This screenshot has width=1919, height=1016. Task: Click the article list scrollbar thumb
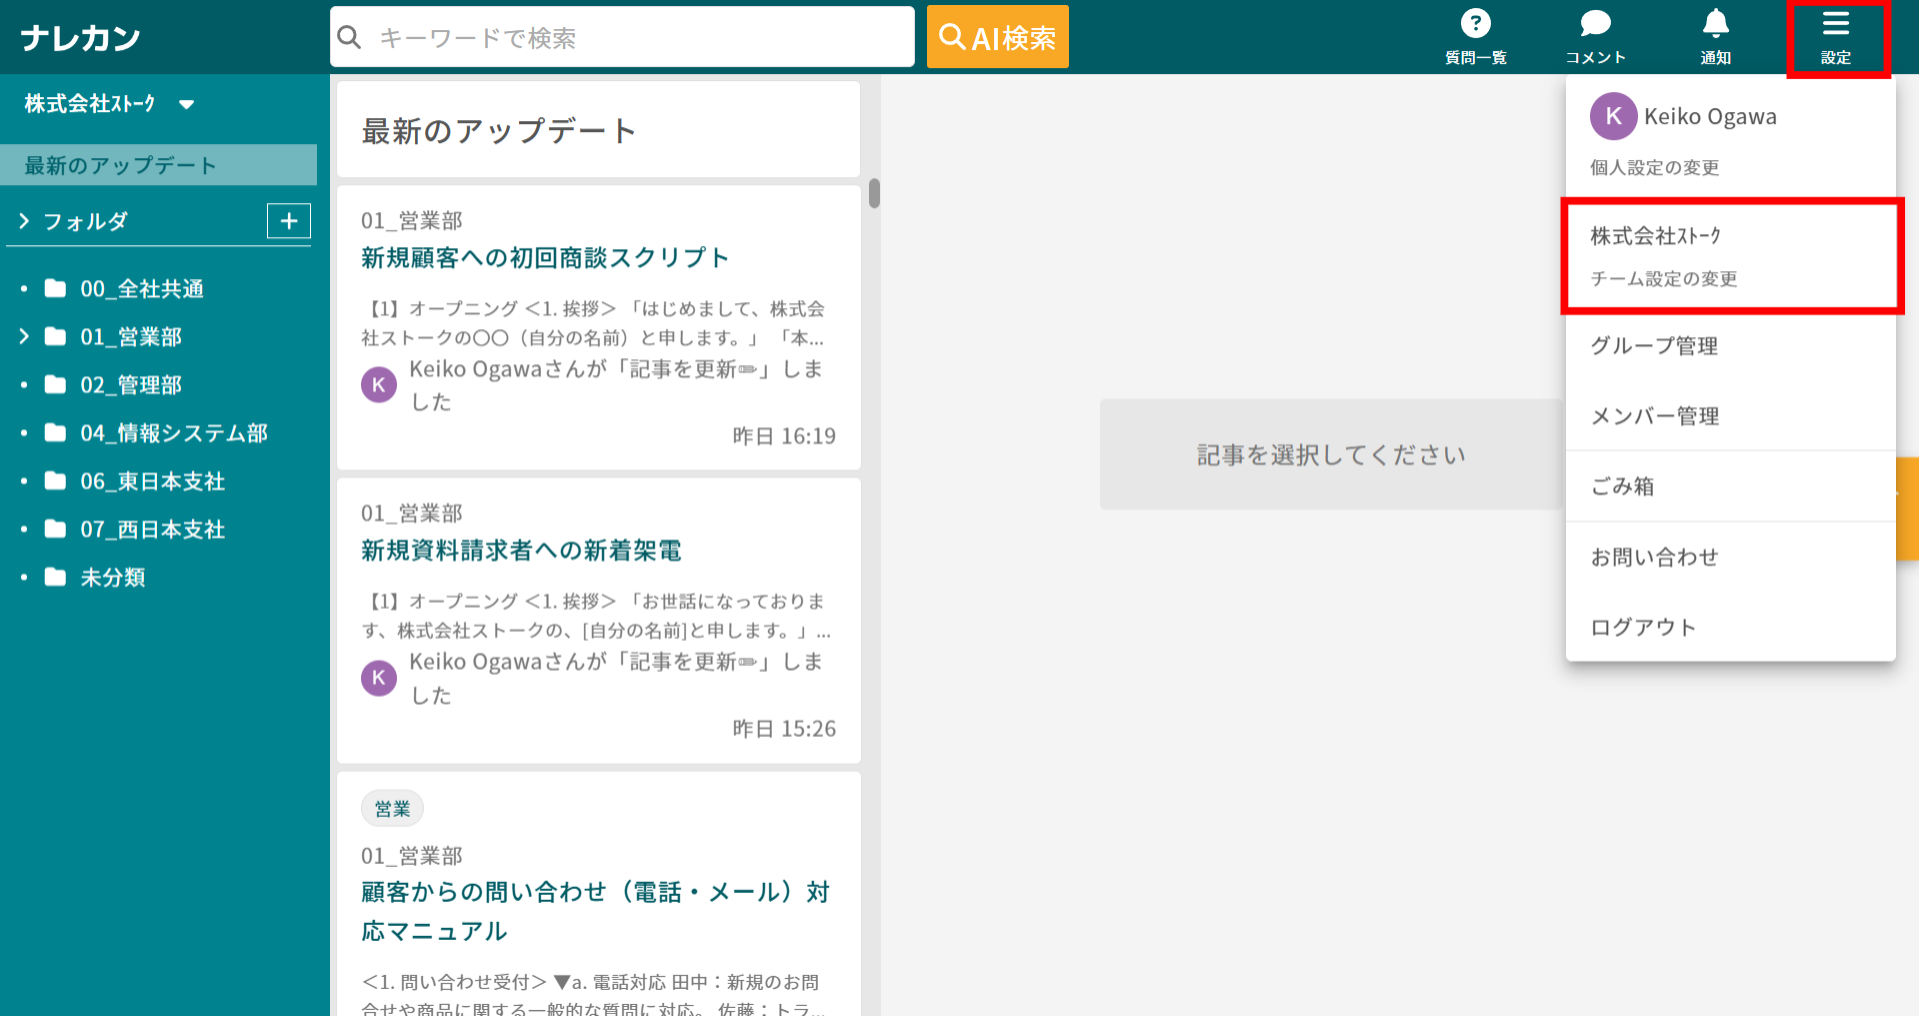pos(874,193)
